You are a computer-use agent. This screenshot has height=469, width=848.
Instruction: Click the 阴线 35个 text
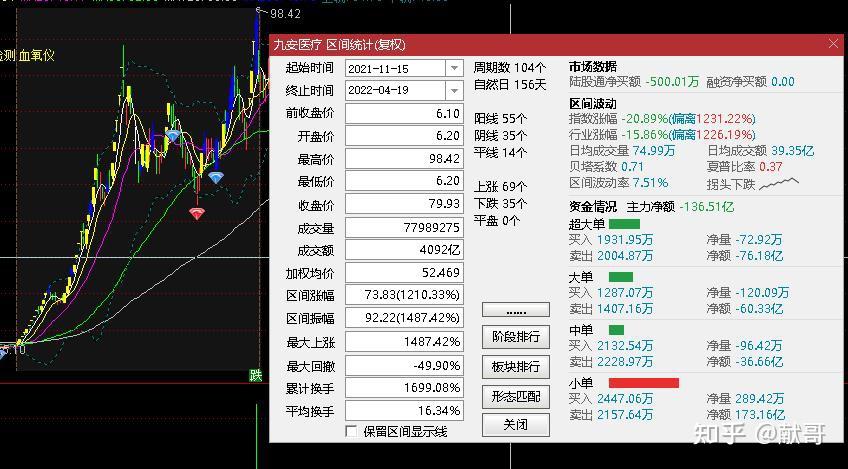tap(500, 135)
